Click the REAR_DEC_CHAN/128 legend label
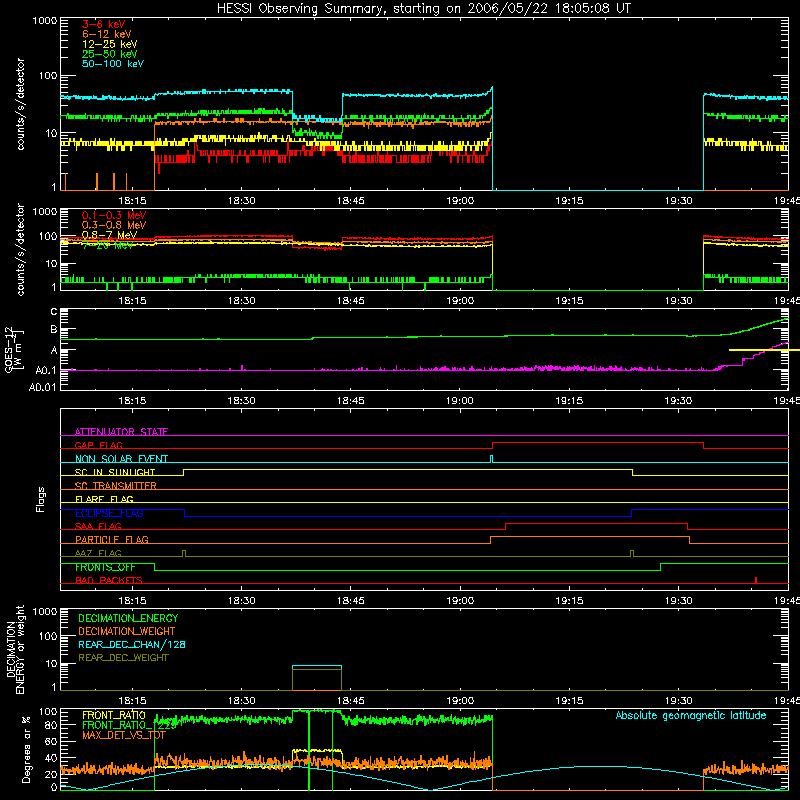Screen dimensions: 800x800 pyautogui.click(x=132, y=645)
